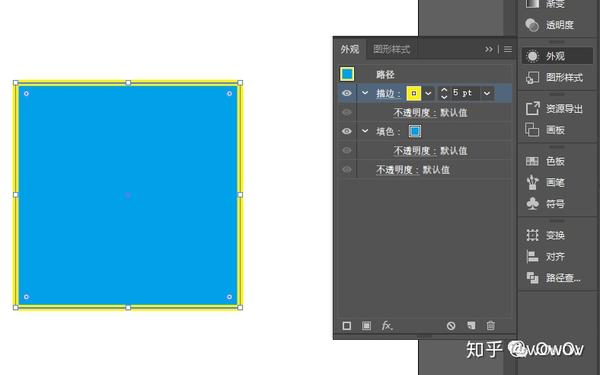This screenshot has width=600, height=375.
Task: Click the 路径 path row label
Action: [385, 75]
